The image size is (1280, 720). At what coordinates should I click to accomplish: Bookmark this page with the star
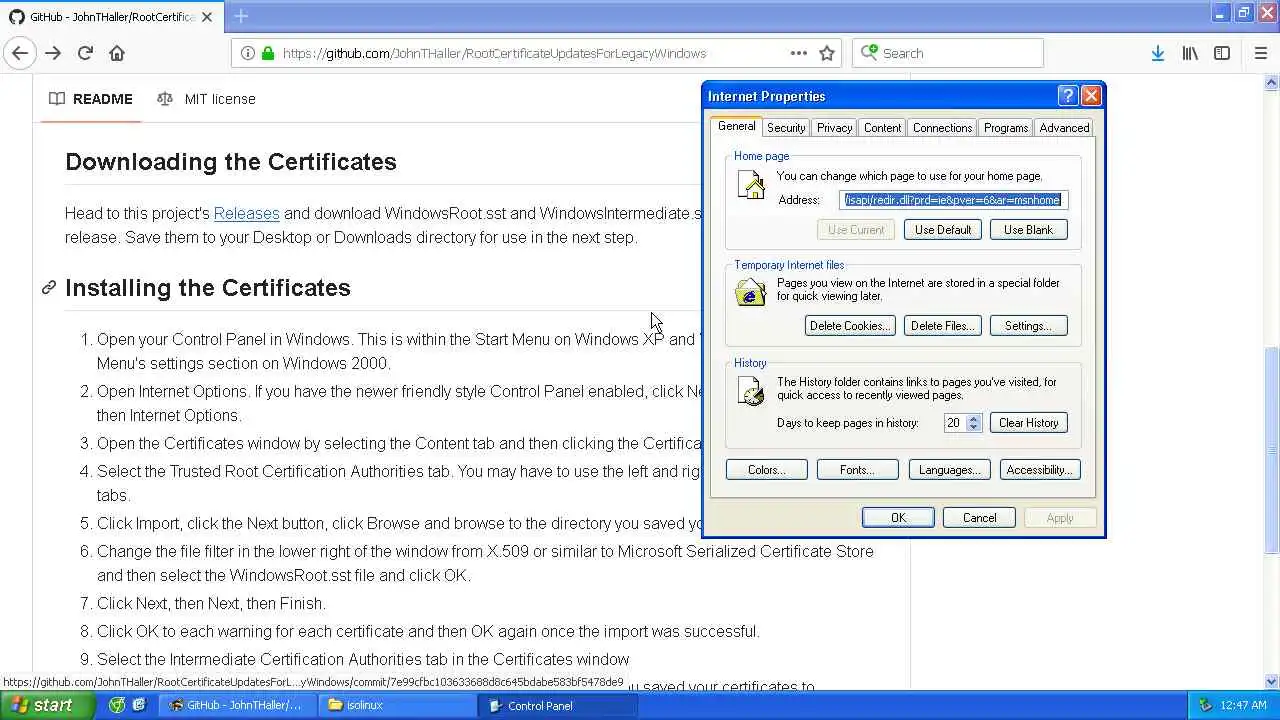(827, 53)
